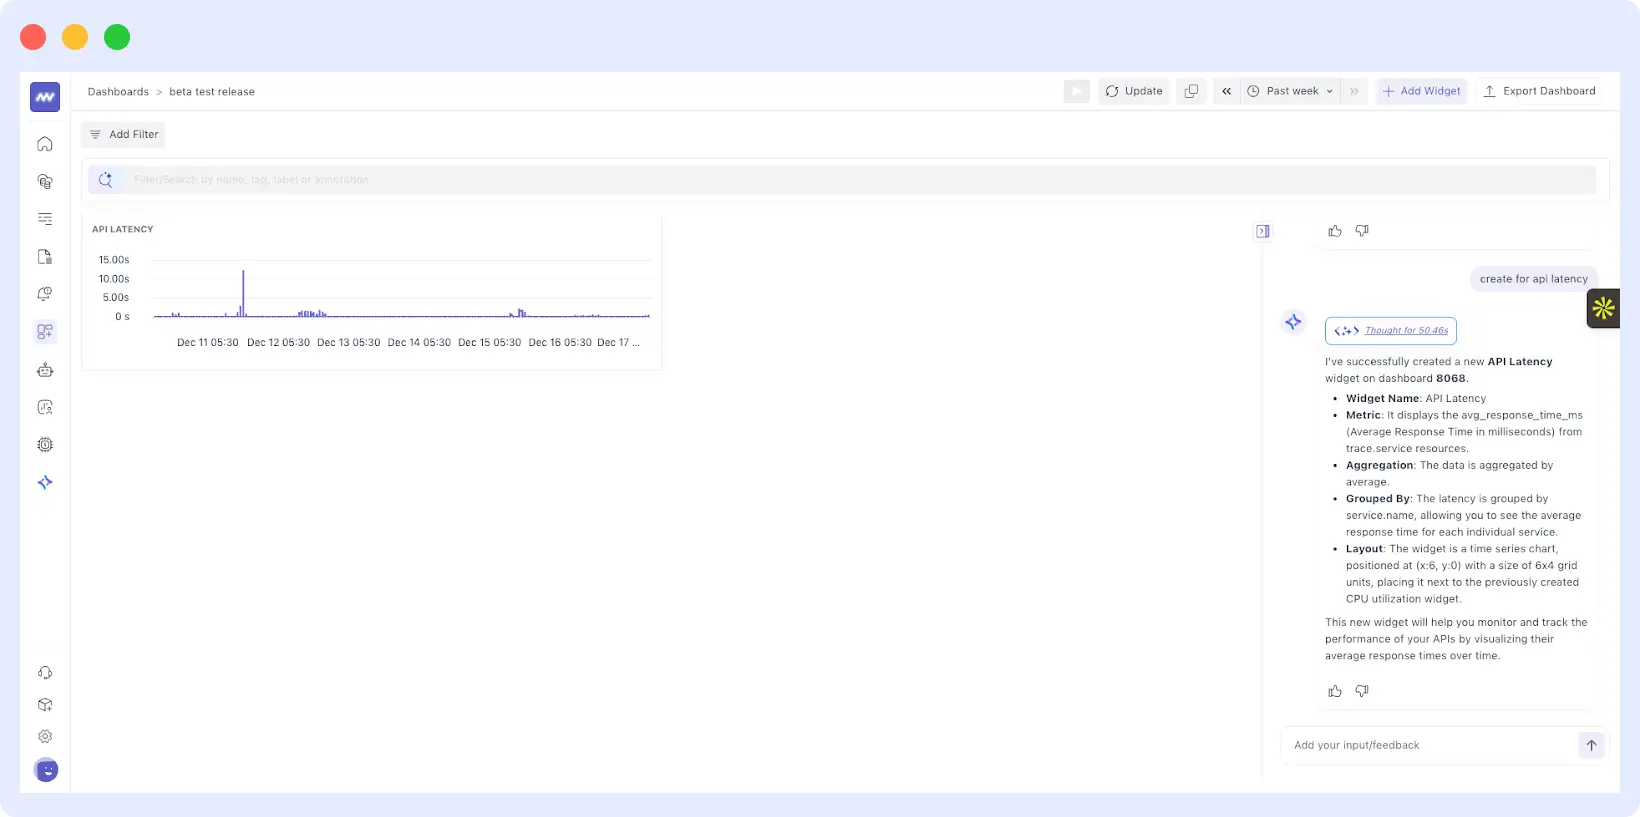Viewport: 1640px width, 817px height.
Task: Click the Dec 14 05:30 x-axis label
Action: coord(419,342)
